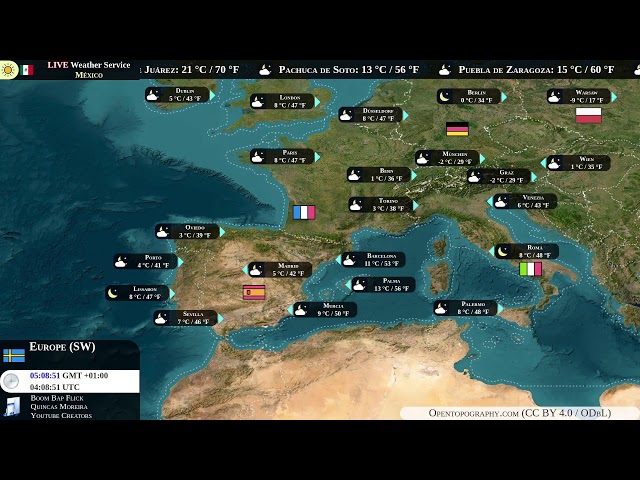Image resolution: width=640 pixels, height=480 pixels.
Task: Click the Graz -2 °C / 29 °F label
Action: click(499, 176)
